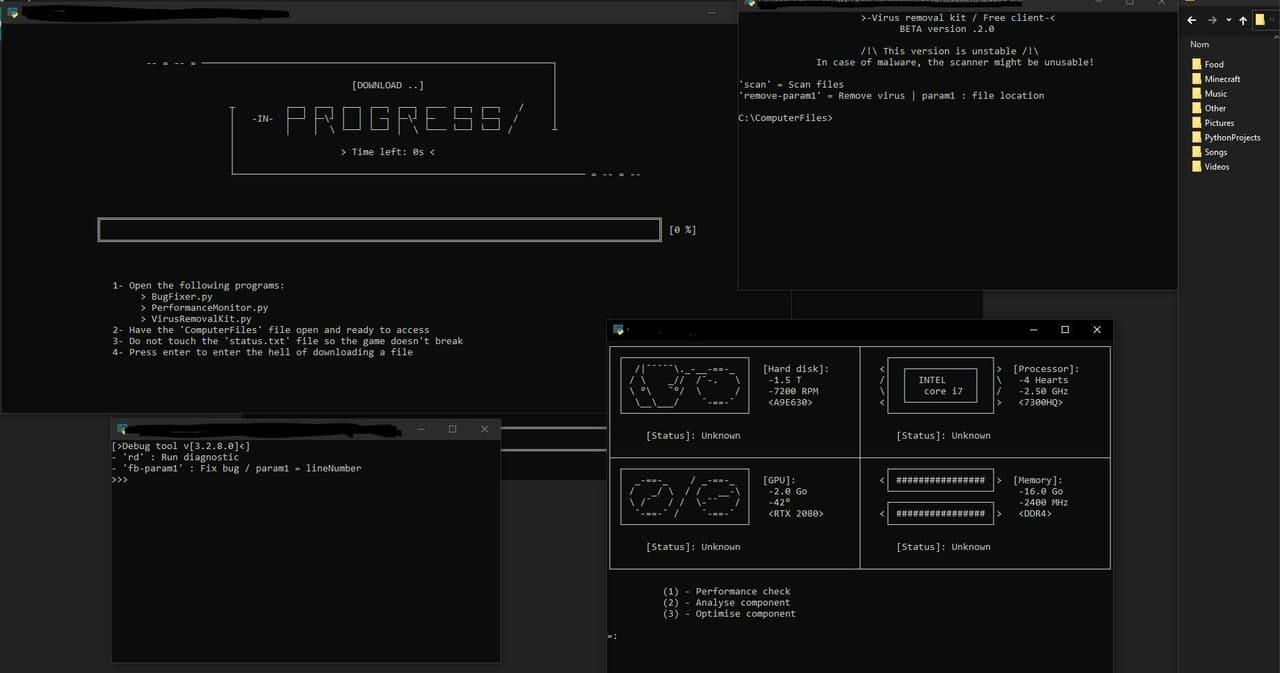This screenshot has width=1280, height=673.
Task: Click the '> BugFixer.py' line
Action: click(177, 297)
